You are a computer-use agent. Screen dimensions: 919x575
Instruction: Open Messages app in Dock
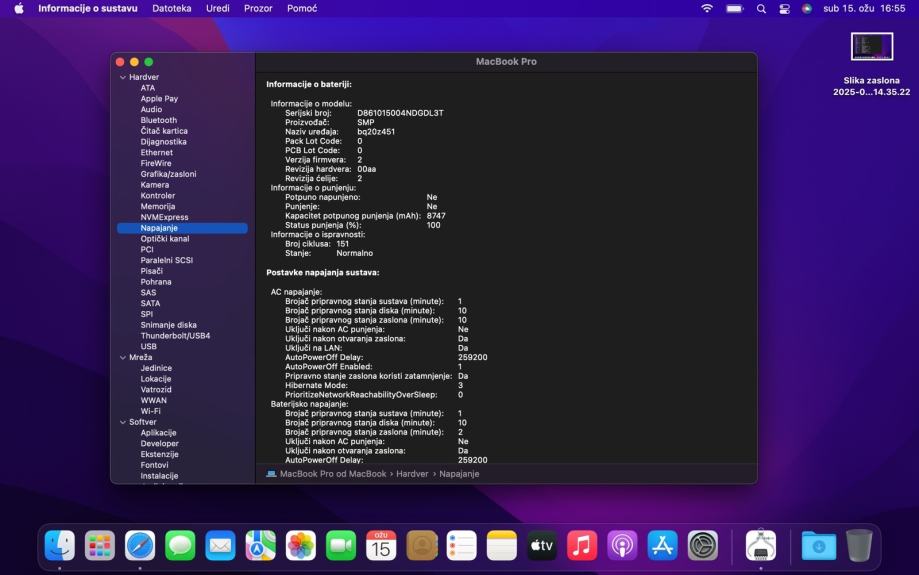[x=180, y=546]
